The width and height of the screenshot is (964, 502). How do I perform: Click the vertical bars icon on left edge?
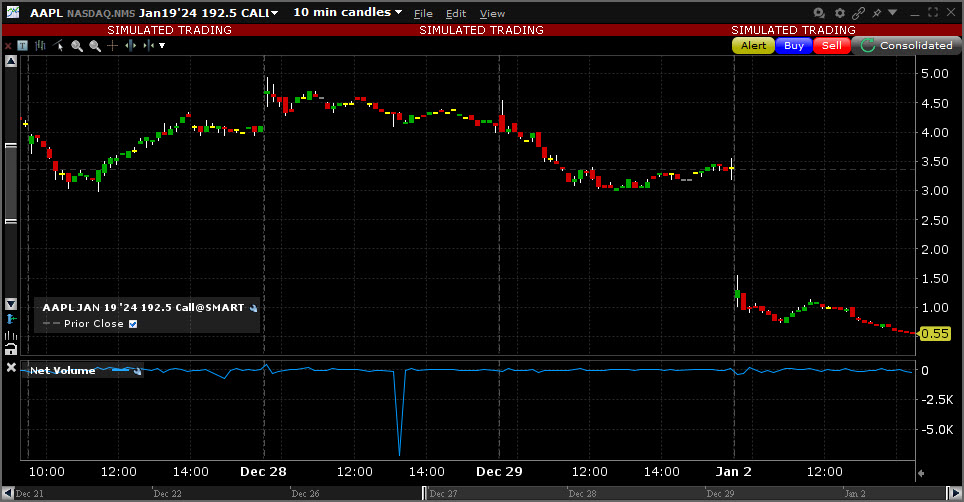click(x=10, y=335)
